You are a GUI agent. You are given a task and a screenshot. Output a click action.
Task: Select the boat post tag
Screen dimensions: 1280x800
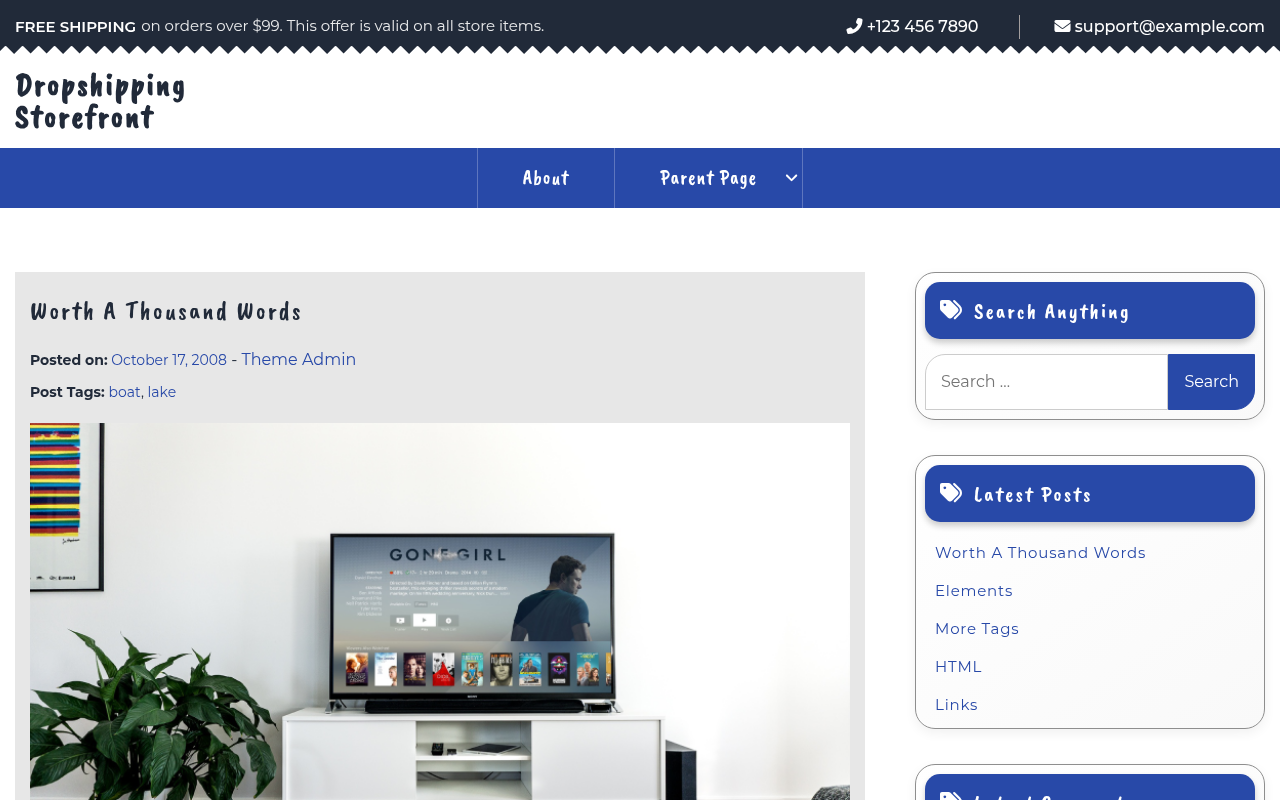click(x=124, y=392)
